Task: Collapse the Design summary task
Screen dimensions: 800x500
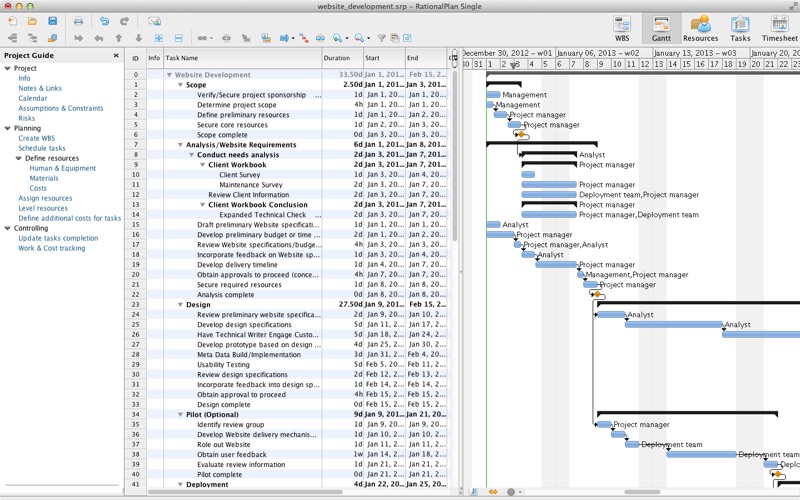Action: [x=180, y=304]
